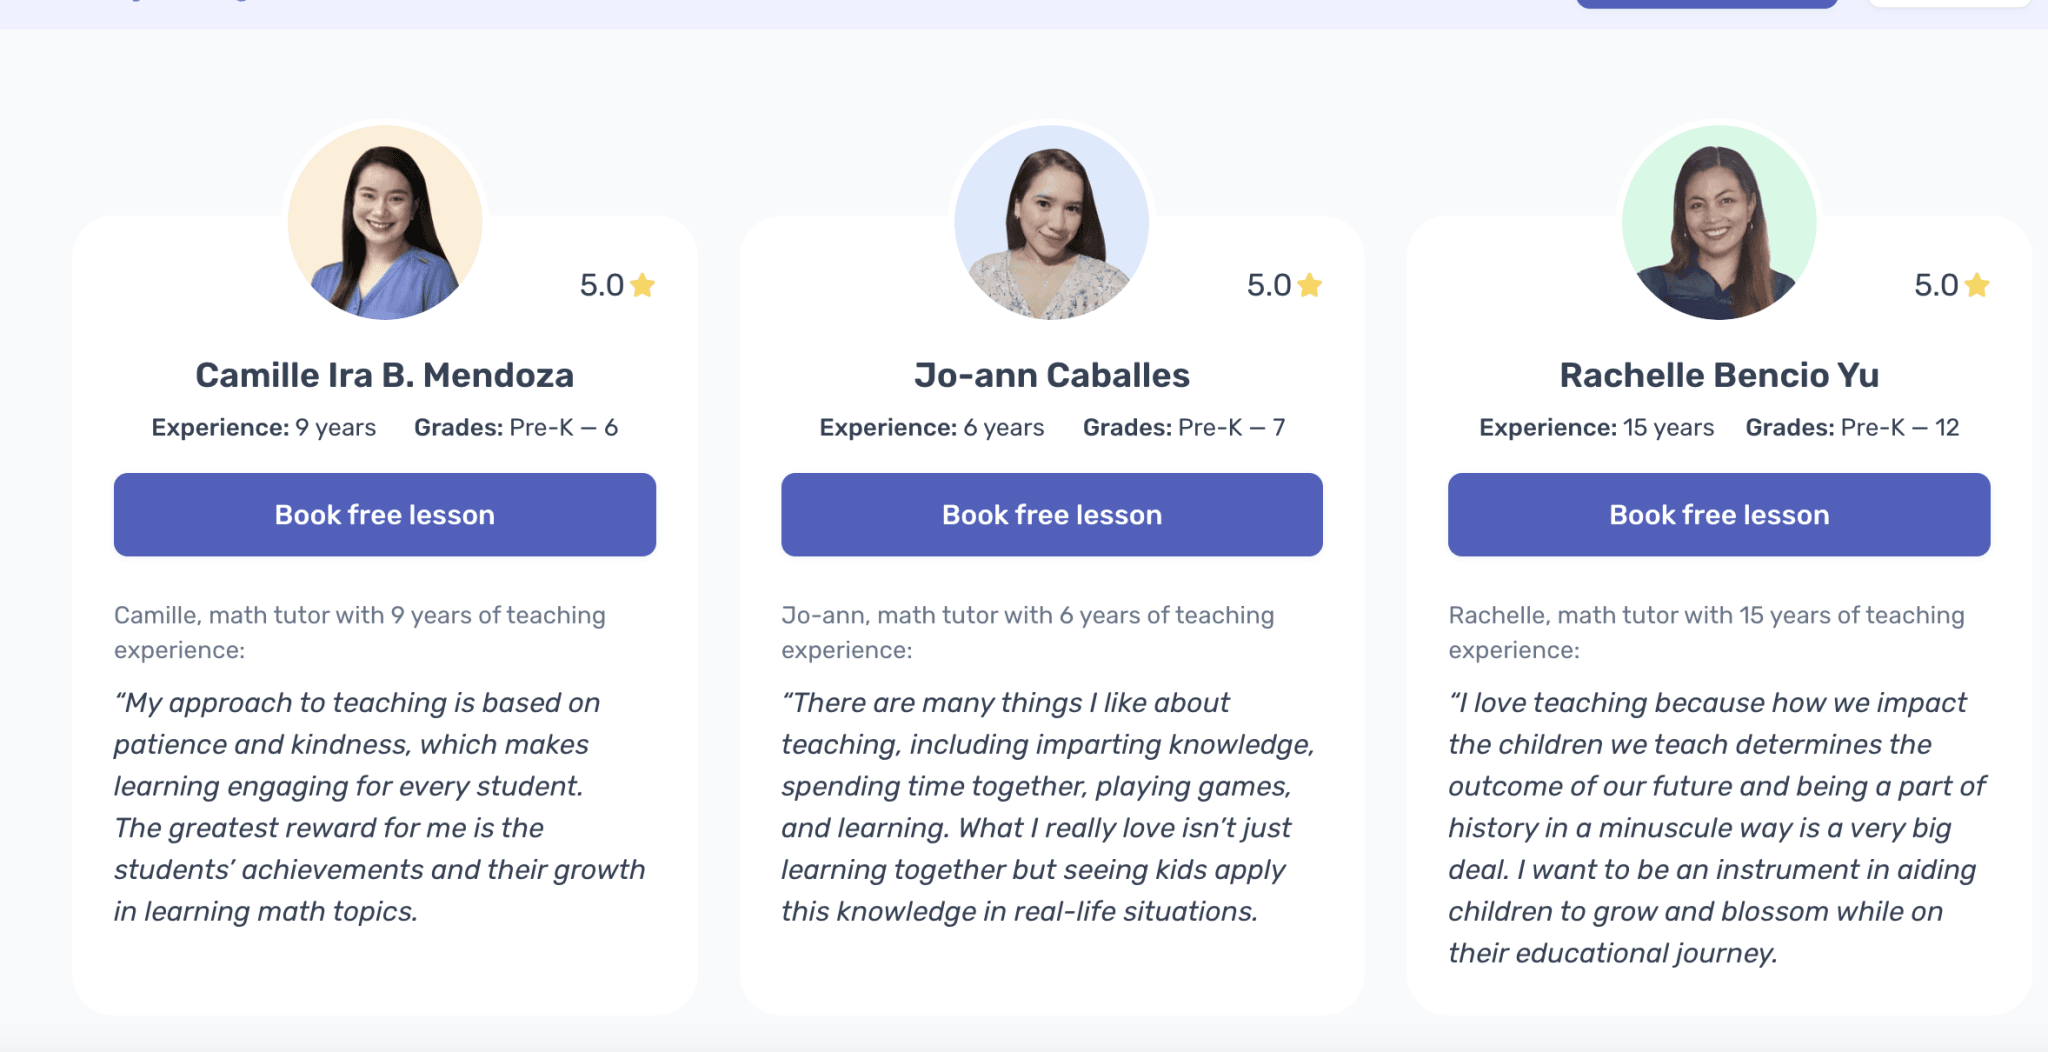Click Rachelle's quote about impacting children

pos(1715,828)
